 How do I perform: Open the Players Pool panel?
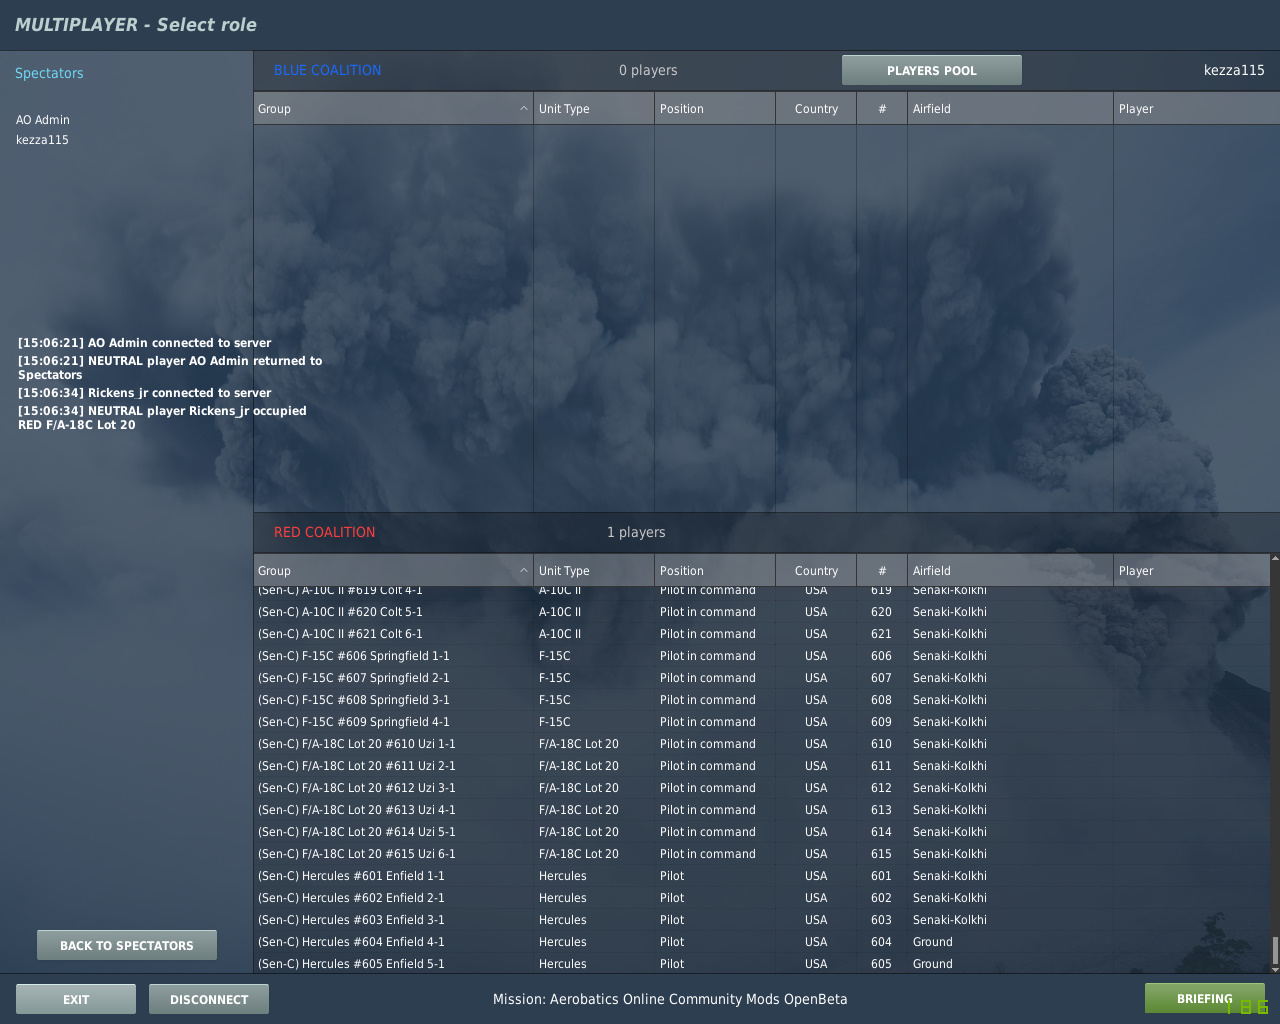tap(932, 70)
